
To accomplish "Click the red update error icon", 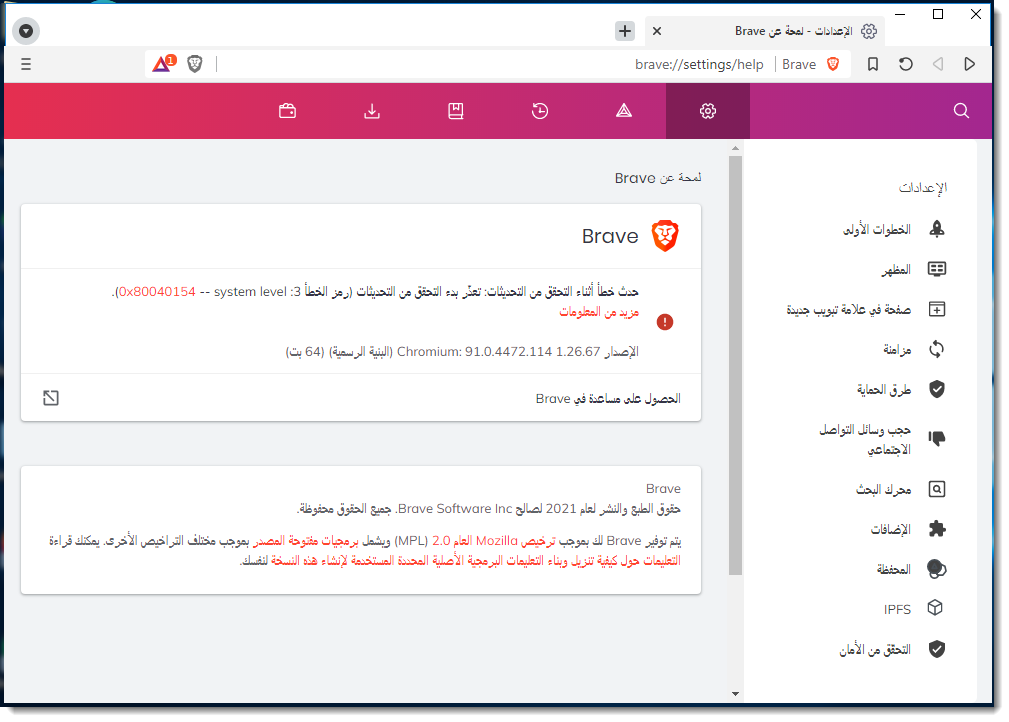I will click(x=665, y=322).
